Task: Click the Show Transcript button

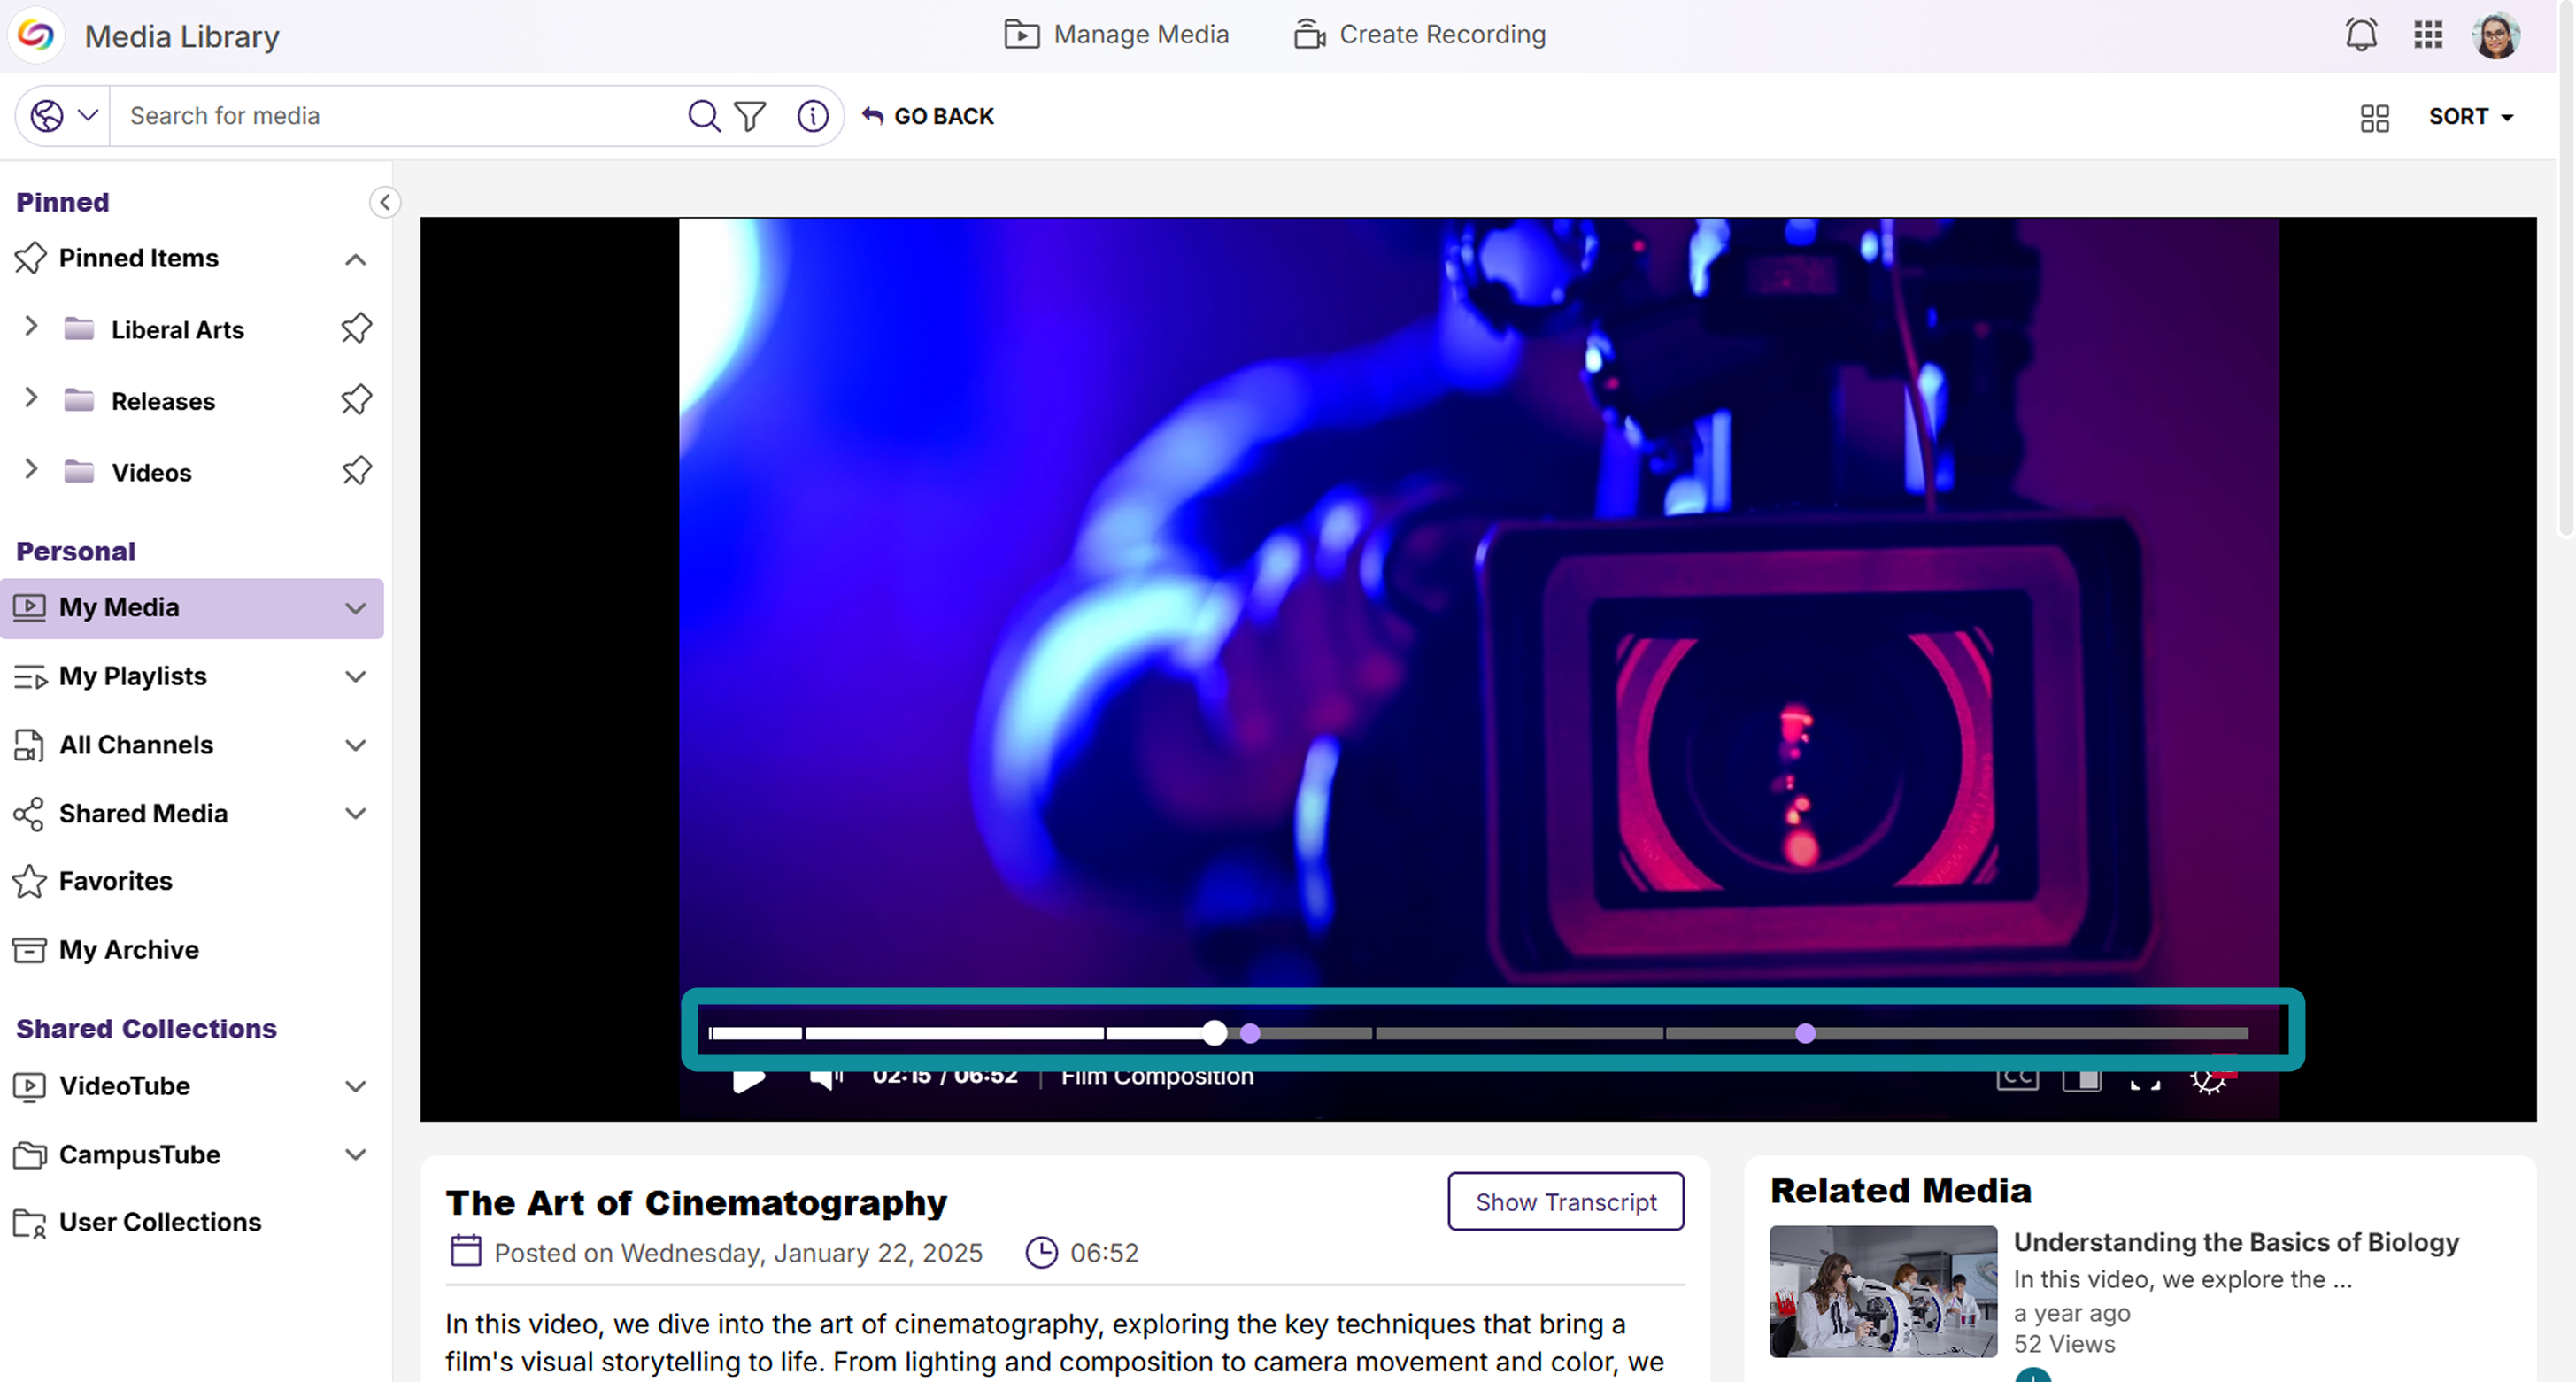Action: [1566, 1201]
